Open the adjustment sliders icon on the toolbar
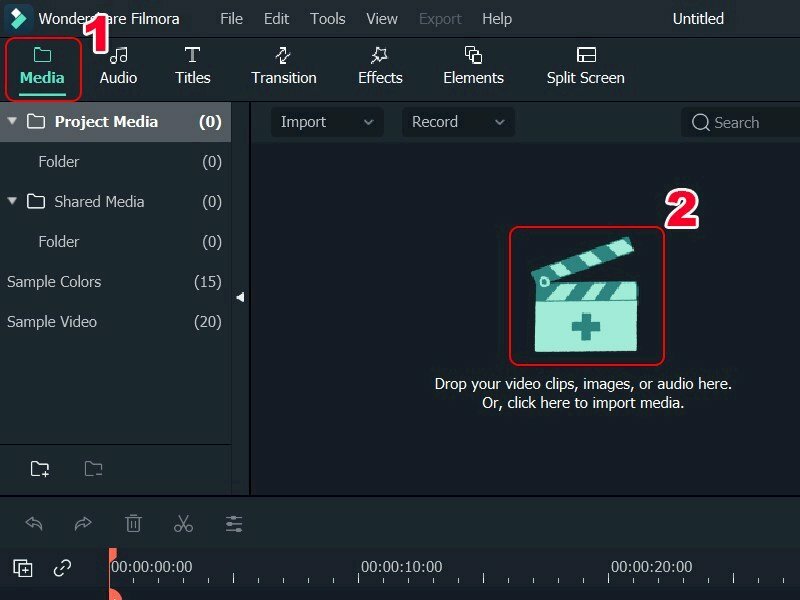 point(234,523)
